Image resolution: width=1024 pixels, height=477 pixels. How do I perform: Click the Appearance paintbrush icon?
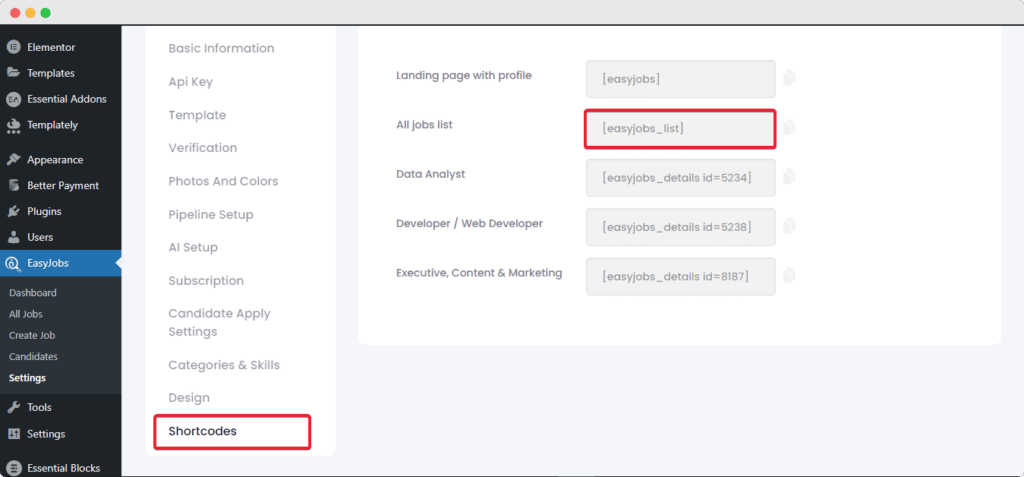click(x=13, y=159)
